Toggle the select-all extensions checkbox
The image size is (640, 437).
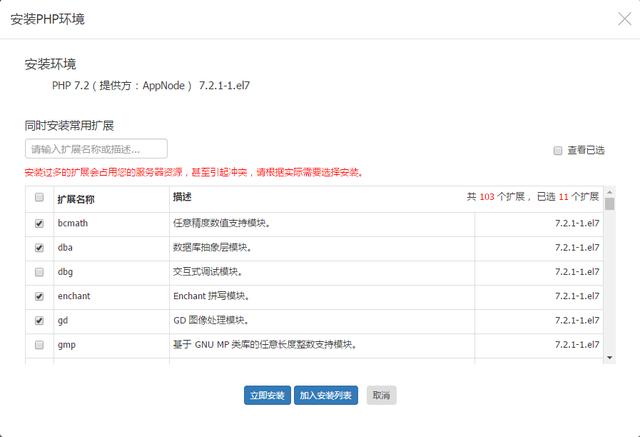click(x=39, y=197)
